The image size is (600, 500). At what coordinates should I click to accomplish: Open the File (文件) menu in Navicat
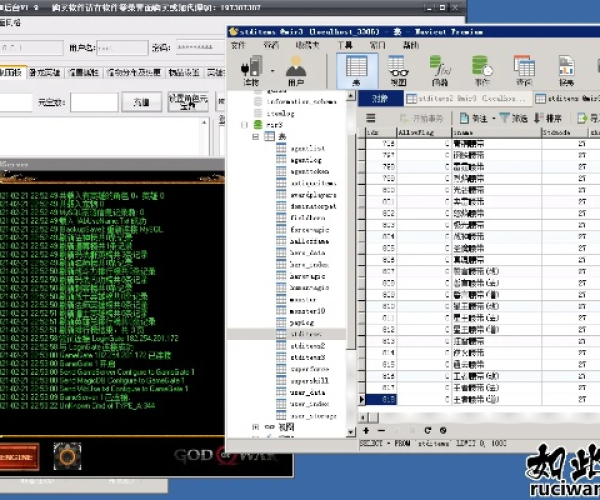tap(238, 45)
